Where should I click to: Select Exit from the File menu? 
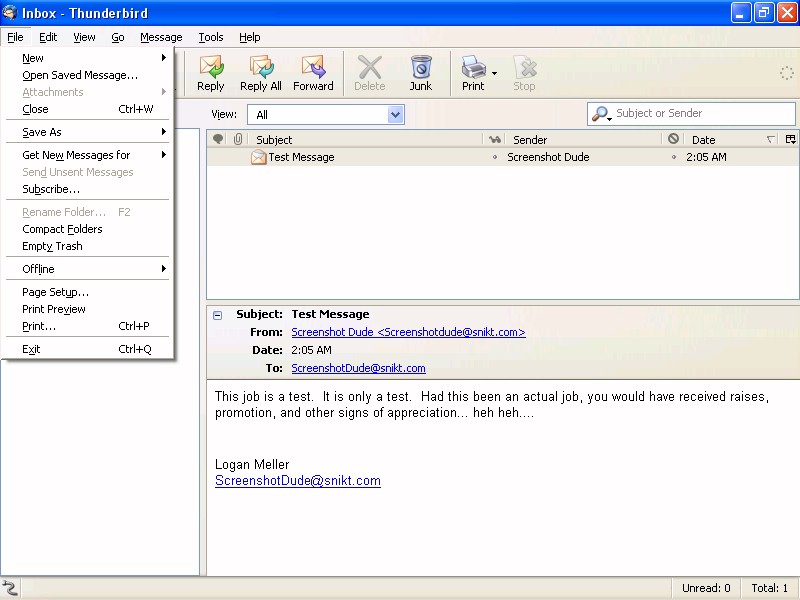tap(87, 349)
